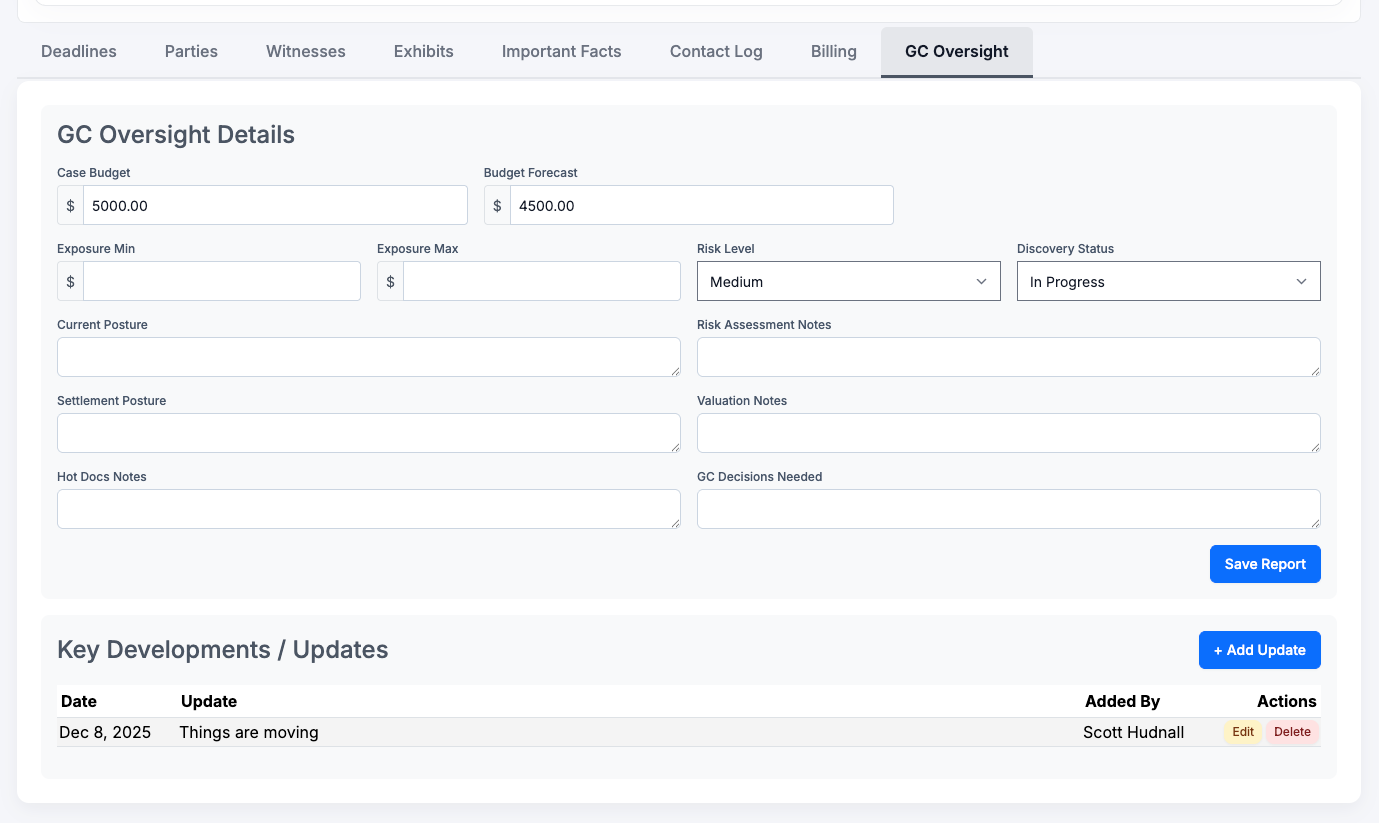Image resolution: width=1379 pixels, height=823 pixels.
Task: Click the Current Posture text area
Action: coord(368,357)
